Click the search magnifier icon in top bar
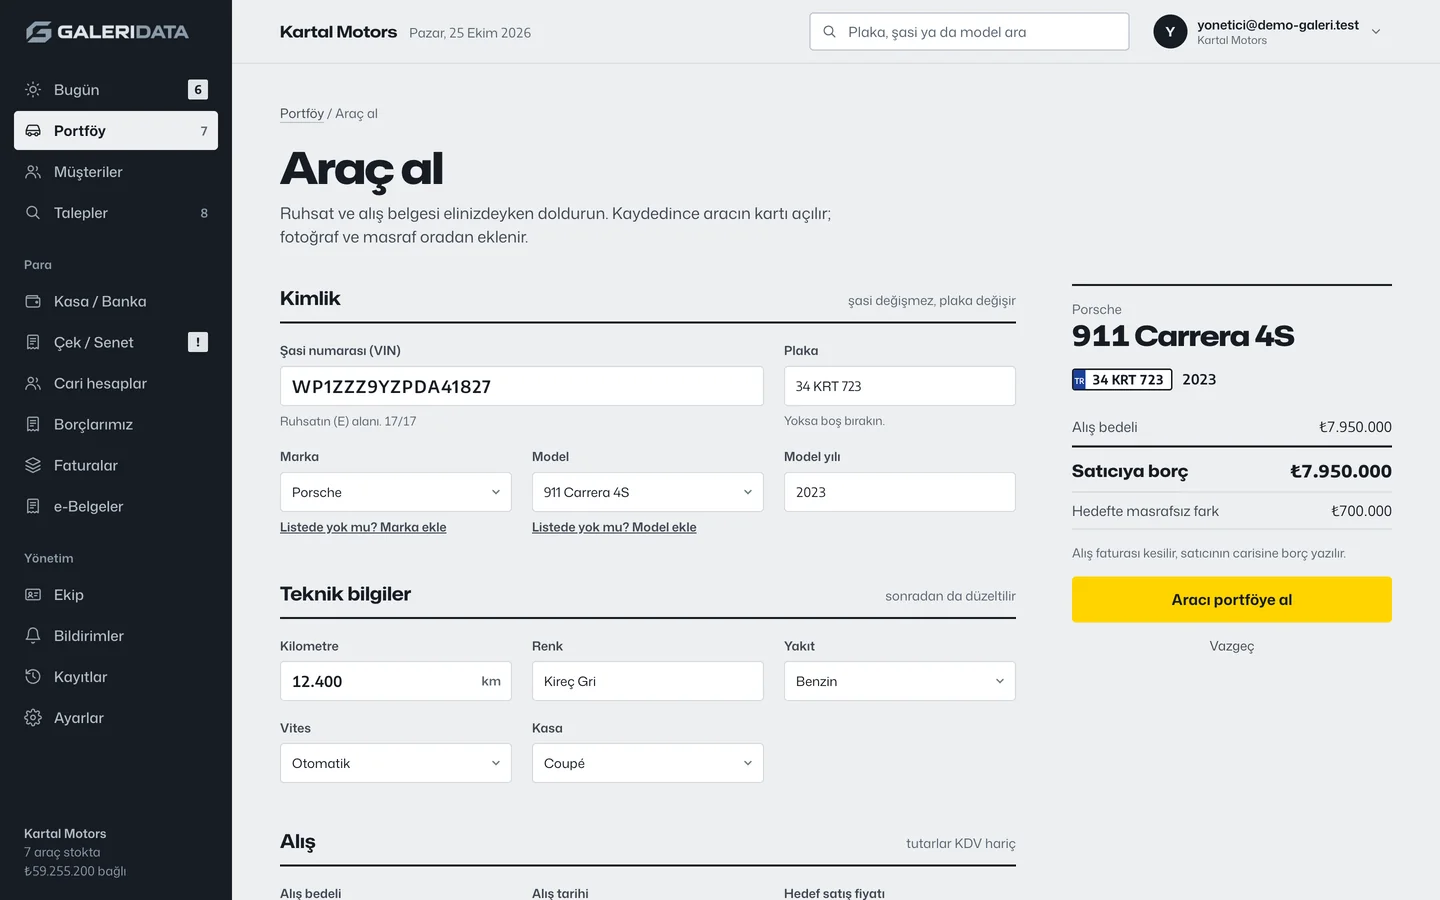This screenshot has width=1440, height=900. (829, 32)
